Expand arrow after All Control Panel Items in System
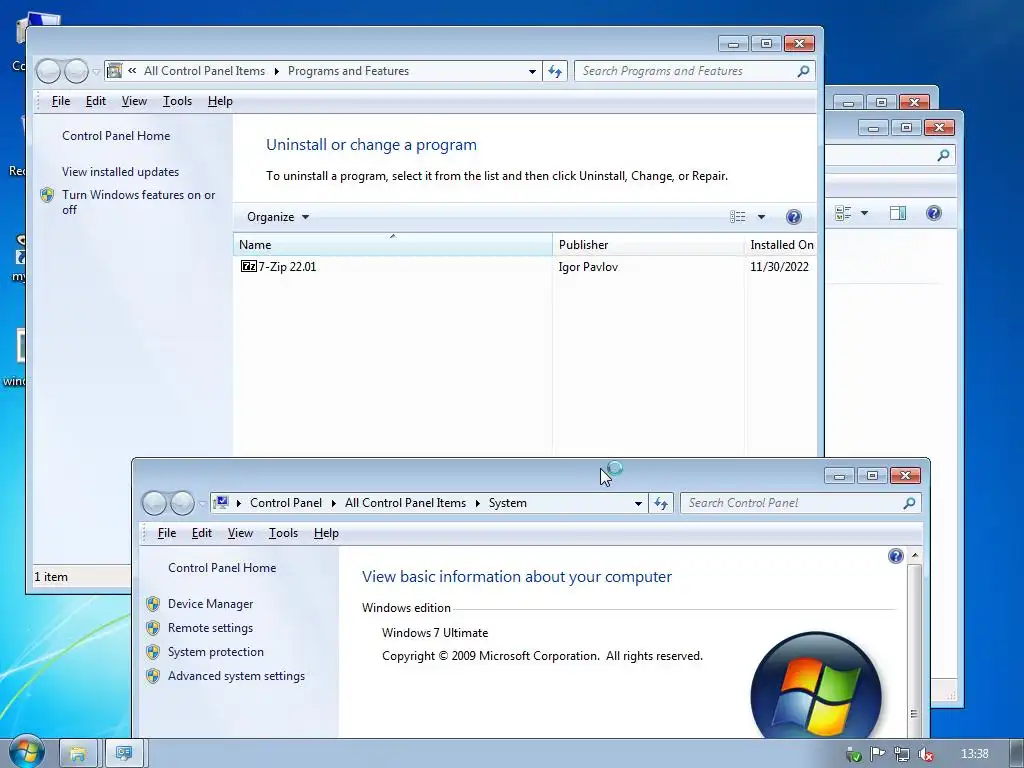 (x=477, y=504)
